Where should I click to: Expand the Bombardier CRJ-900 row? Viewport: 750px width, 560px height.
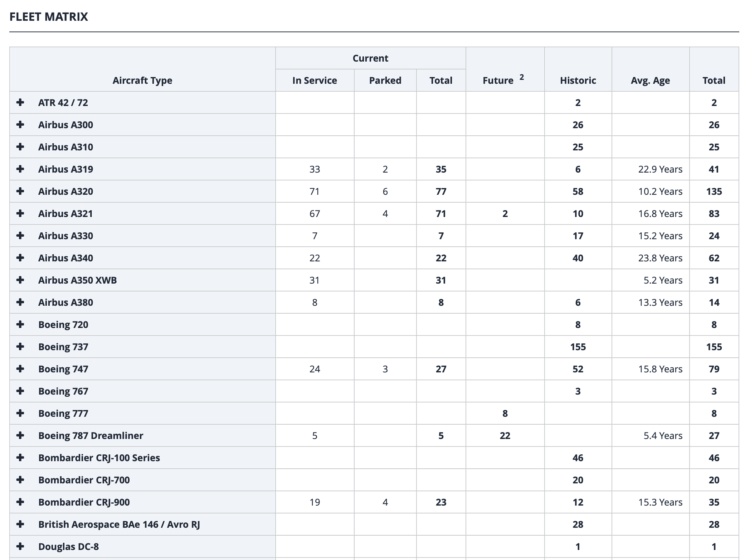click(x=20, y=502)
